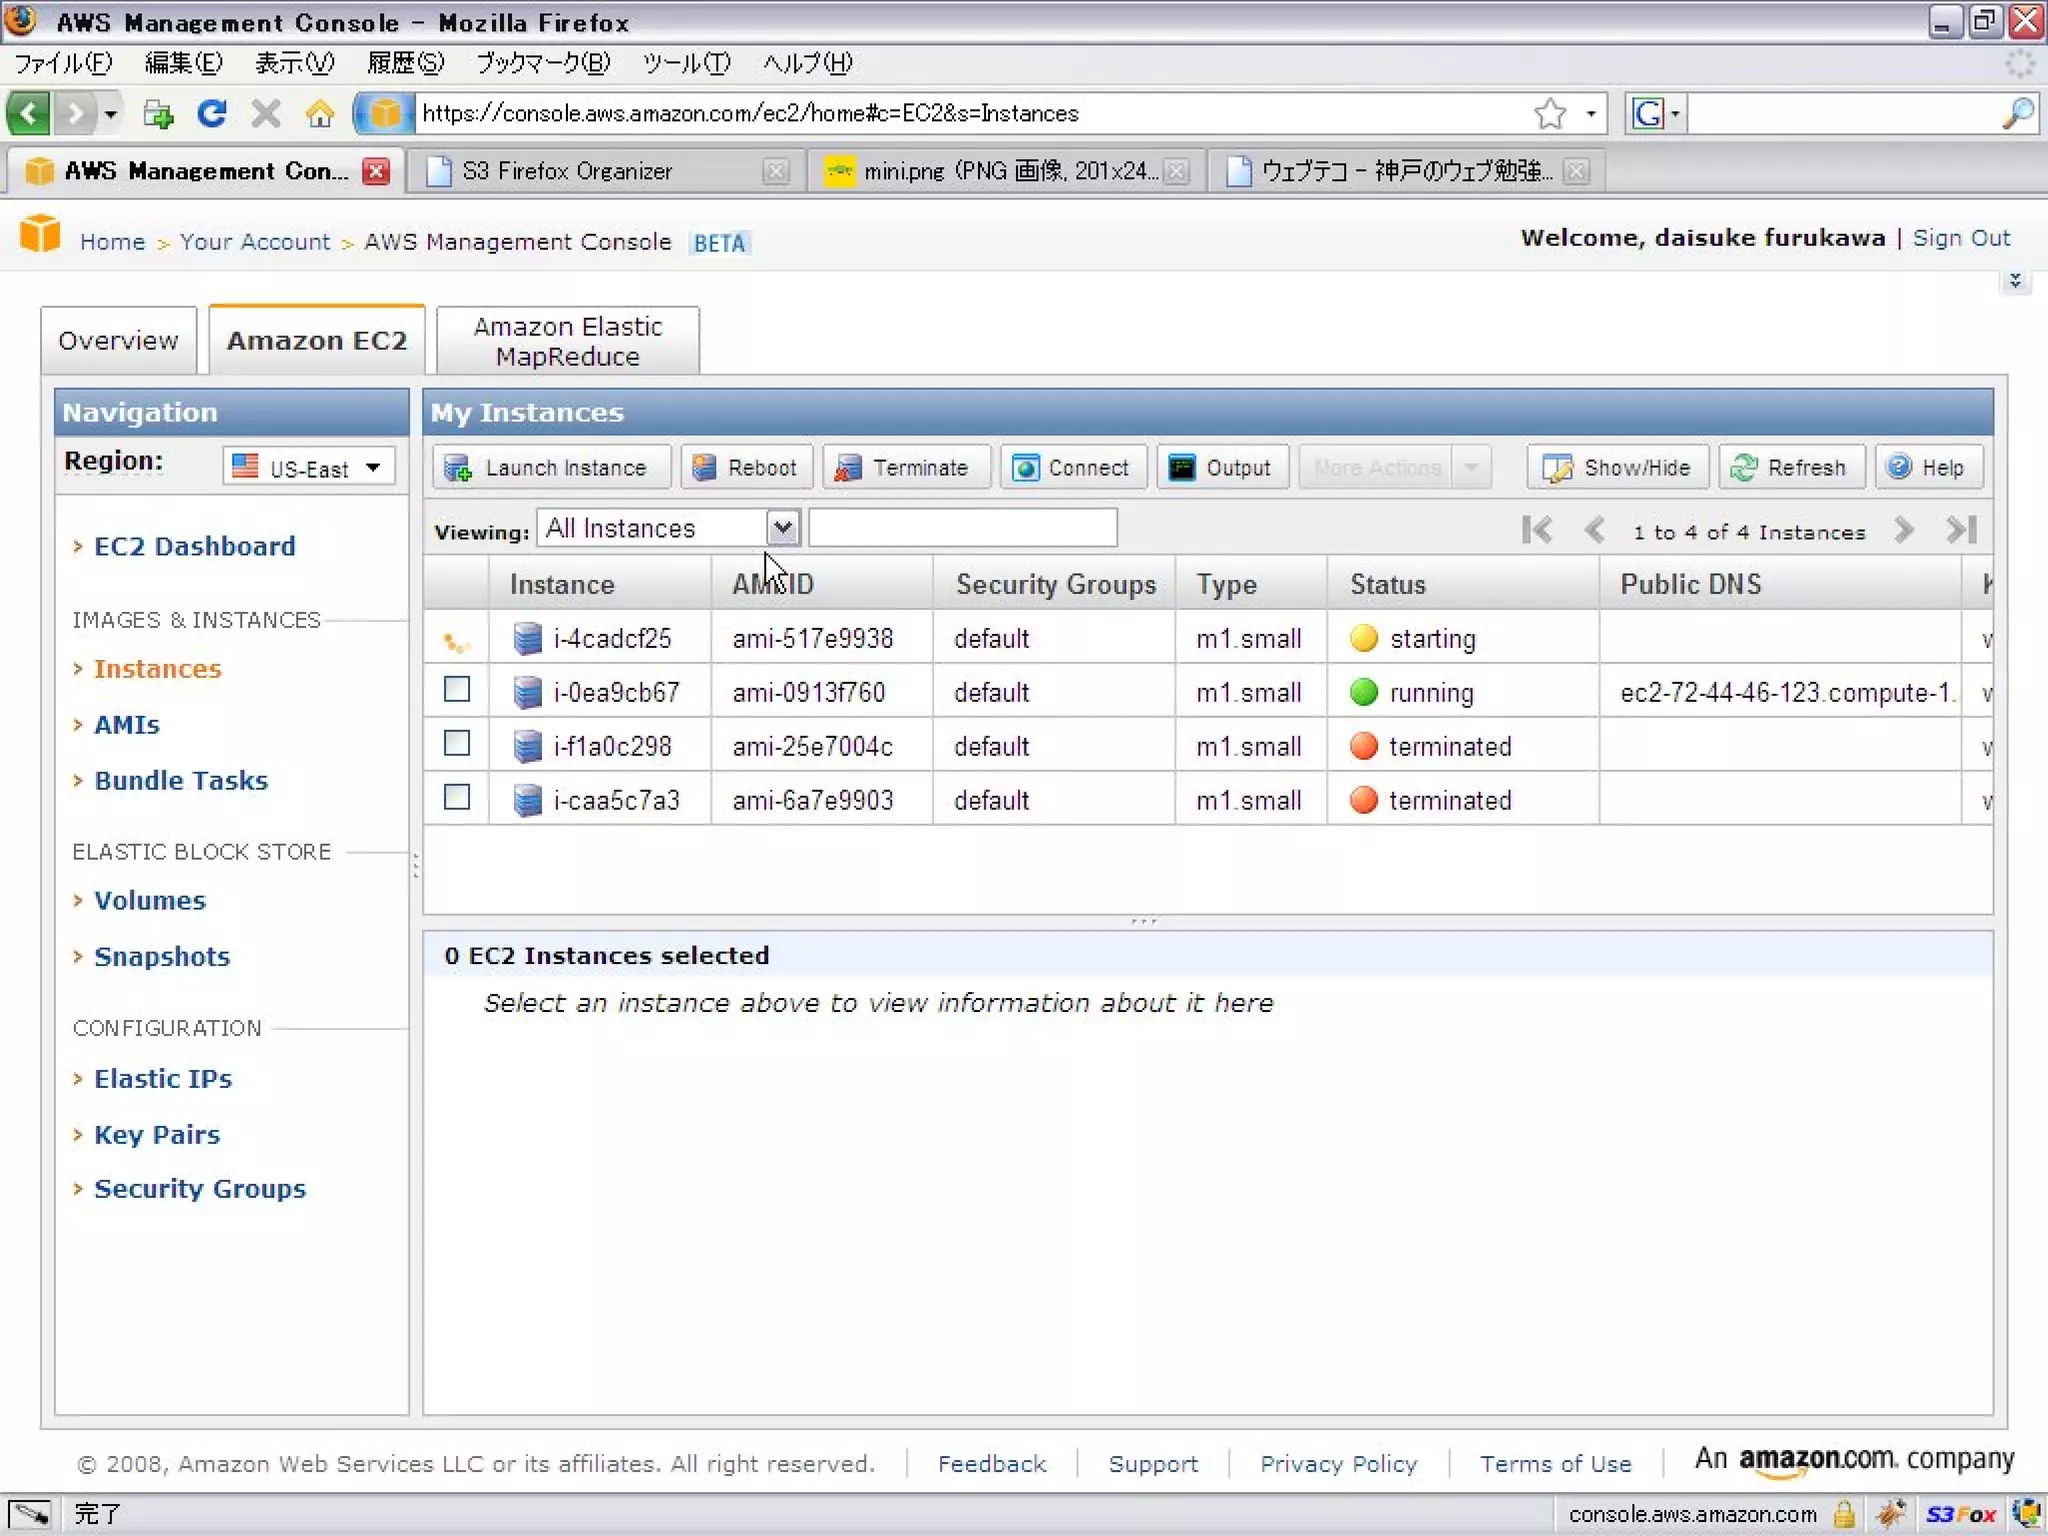This screenshot has width=2048, height=1536.
Task: Open the Volumes navigation link
Action: pyautogui.click(x=150, y=900)
